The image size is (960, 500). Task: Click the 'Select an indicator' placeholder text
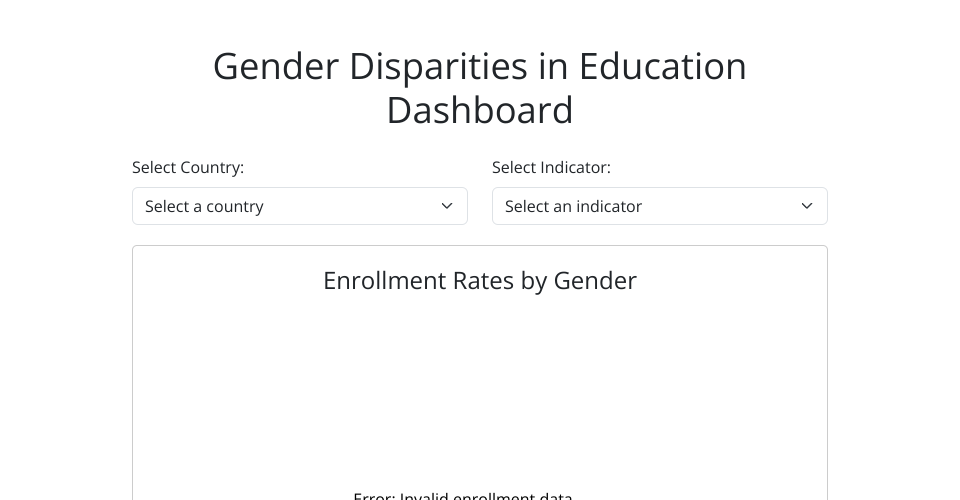tap(573, 206)
